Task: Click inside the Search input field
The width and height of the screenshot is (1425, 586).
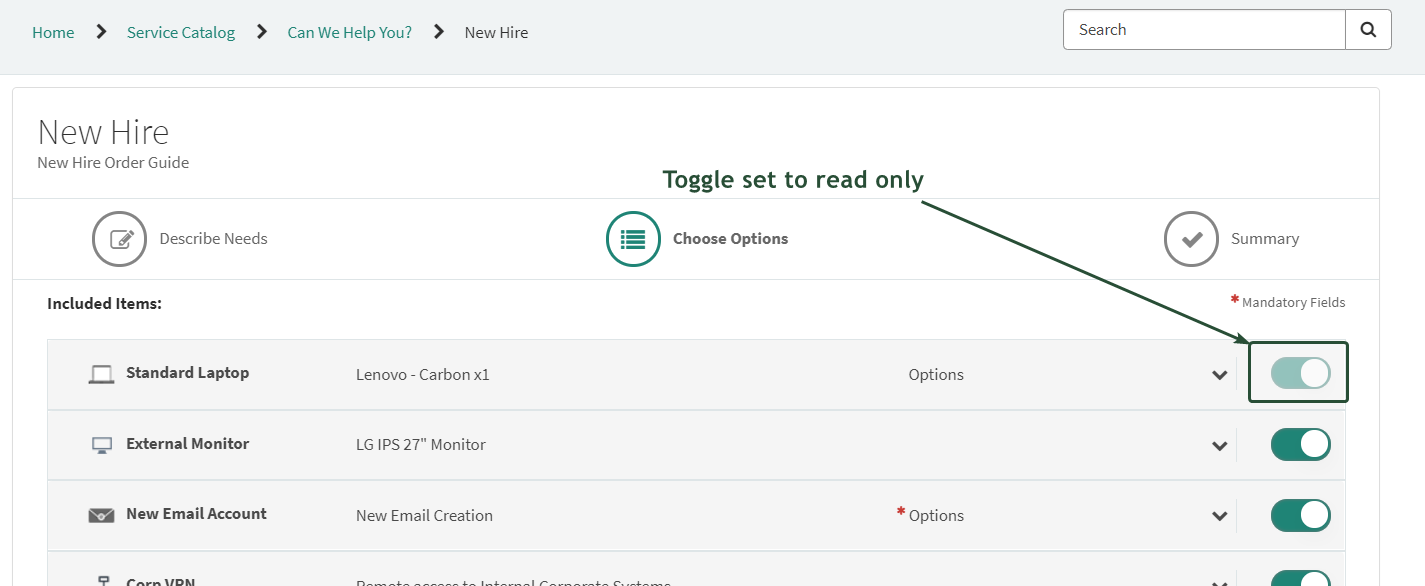Action: pos(1200,29)
